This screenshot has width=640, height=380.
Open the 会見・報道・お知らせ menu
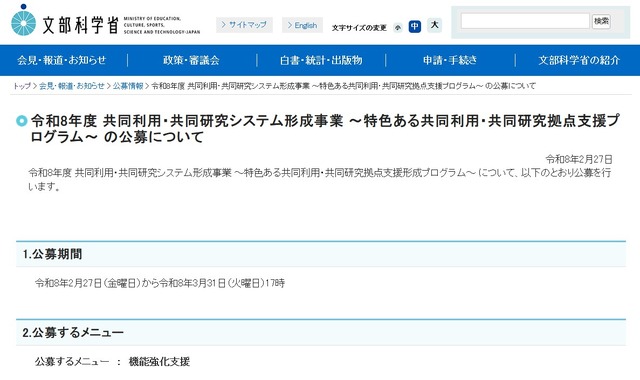pos(62,60)
